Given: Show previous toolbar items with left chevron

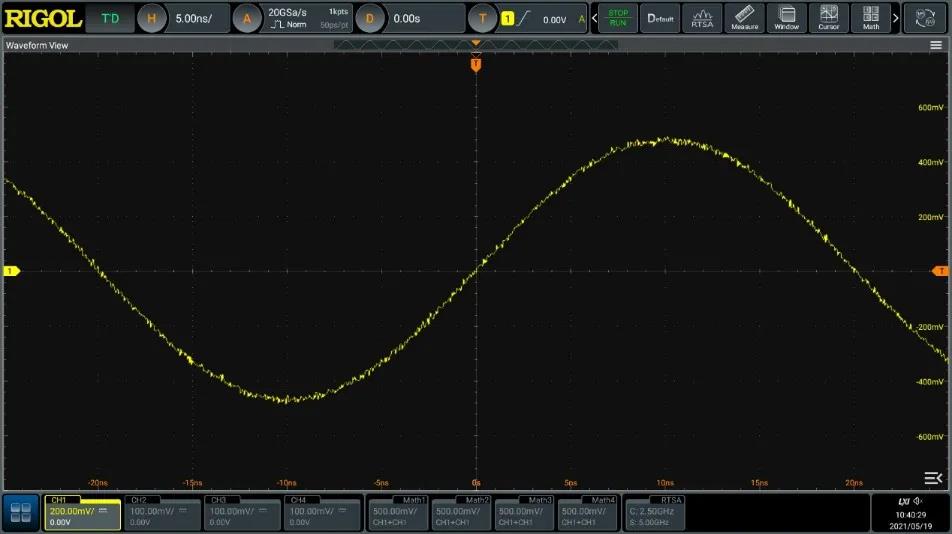Looking at the screenshot, I should click(x=594, y=18).
